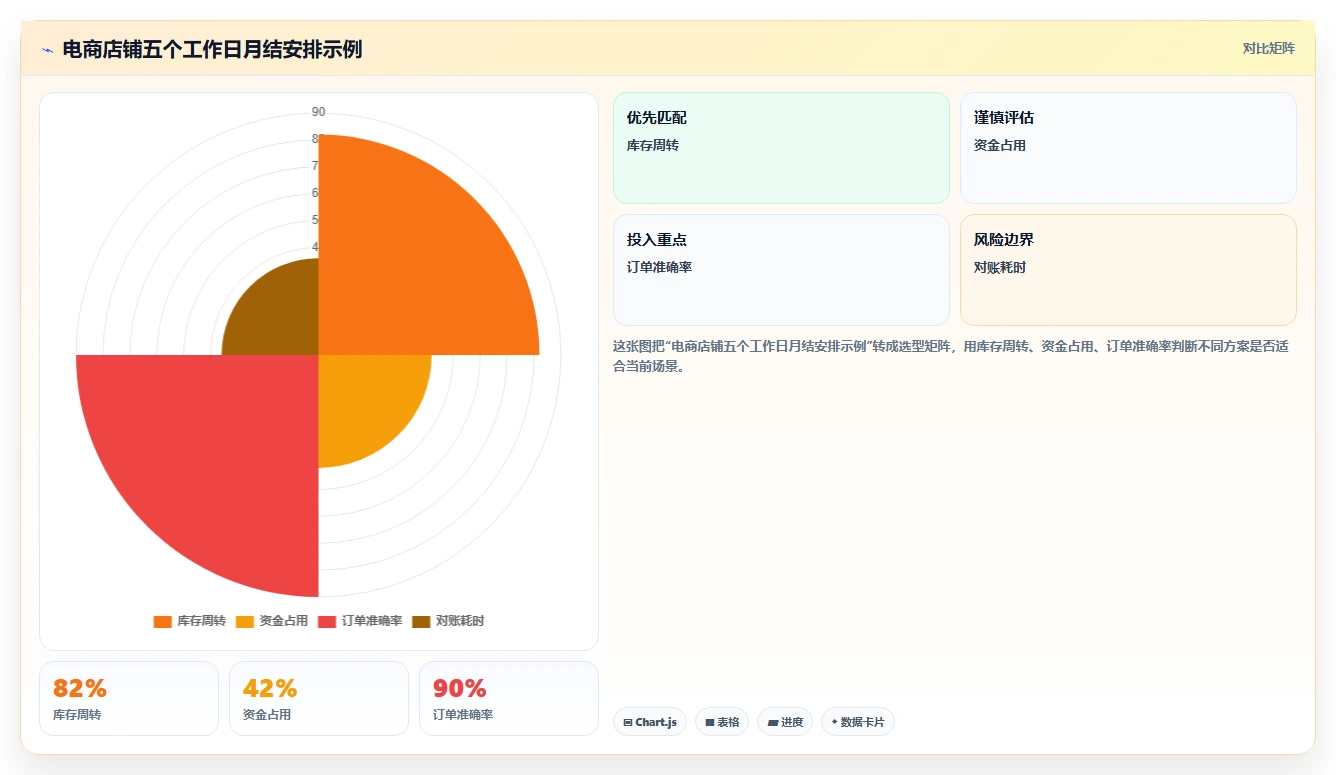Open the 风险边界 matrix card
This screenshot has height=775, width=1336.
click(1128, 270)
